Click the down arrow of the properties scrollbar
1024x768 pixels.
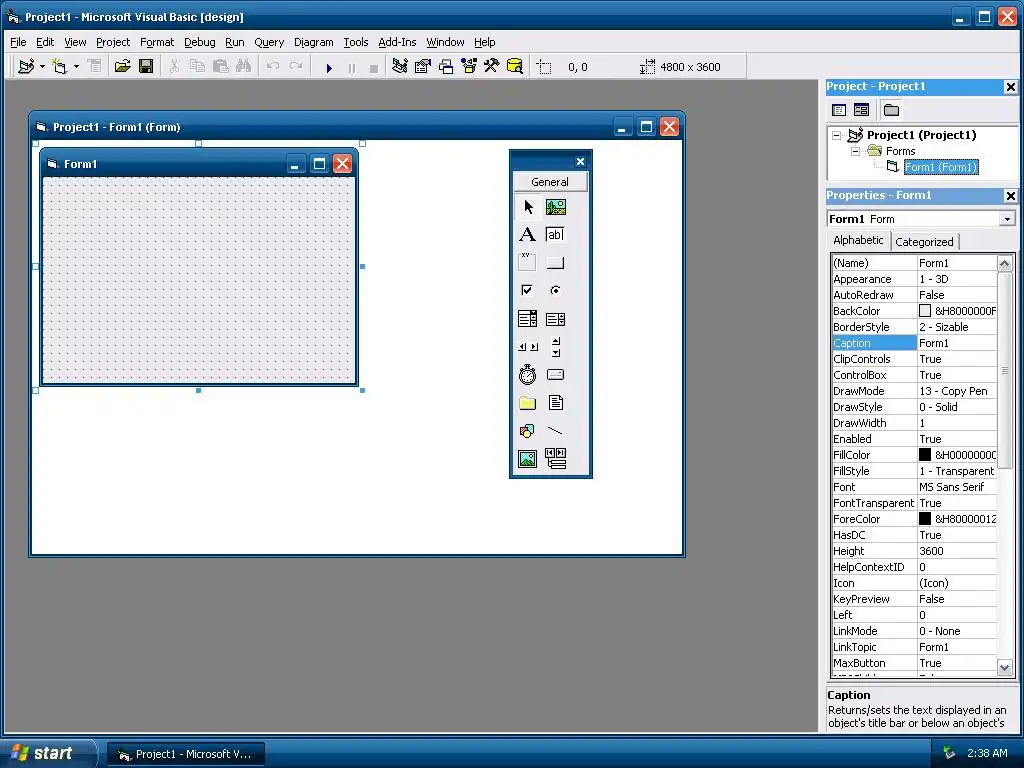(x=1004, y=667)
